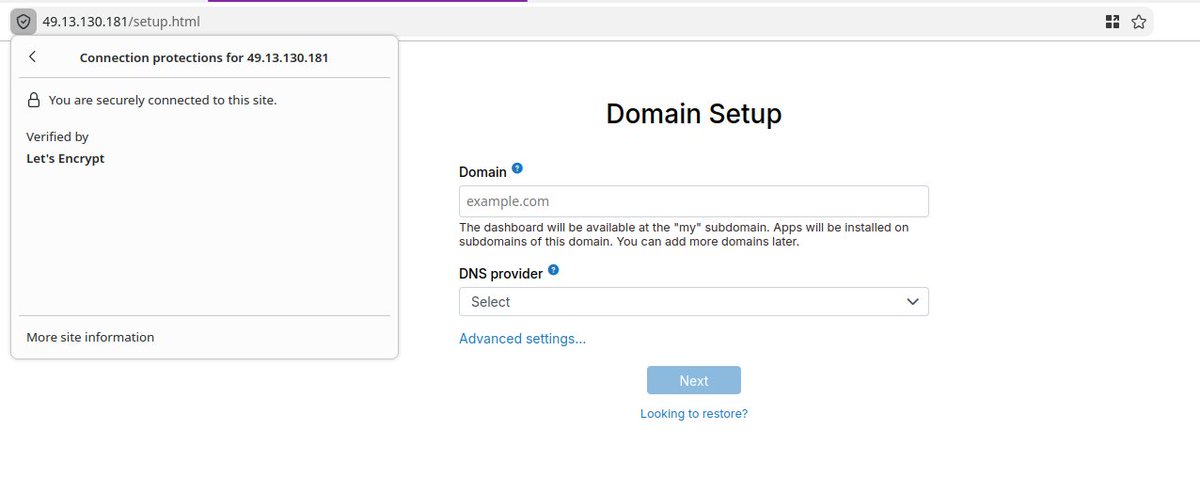Image resolution: width=1200 pixels, height=478 pixels.
Task: Click the Next button
Action: (x=693, y=381)
